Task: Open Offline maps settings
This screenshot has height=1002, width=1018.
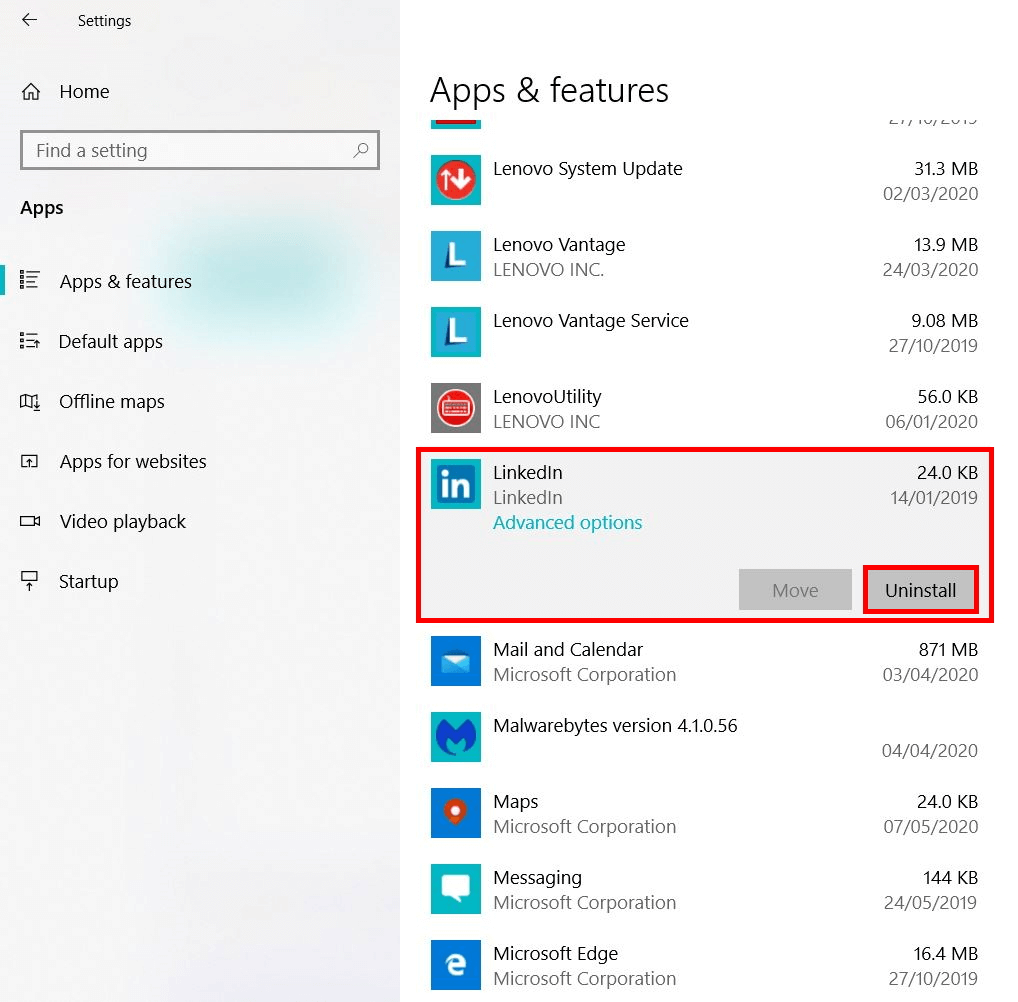Action: point(112,402)
